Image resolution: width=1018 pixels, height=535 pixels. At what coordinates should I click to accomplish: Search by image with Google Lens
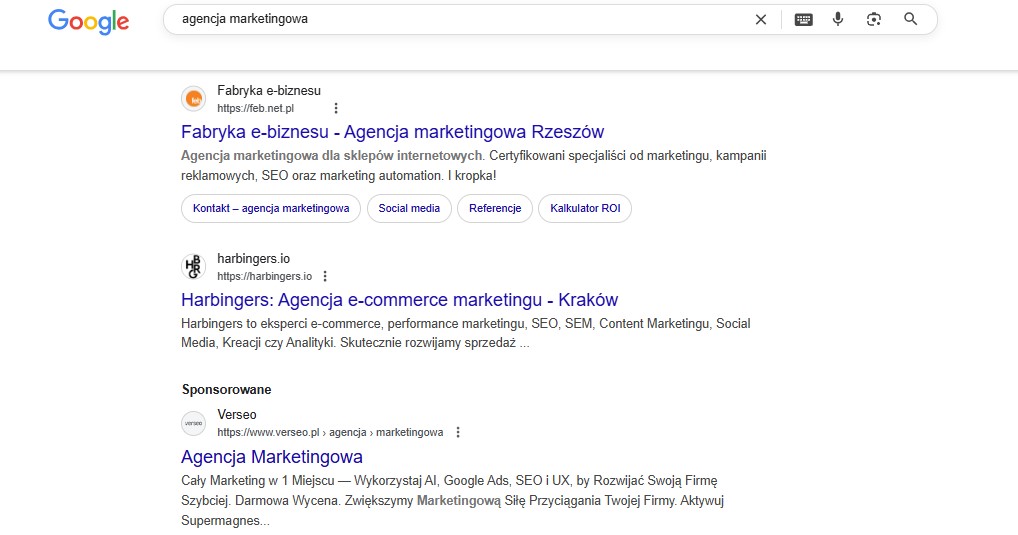point(874,19)
